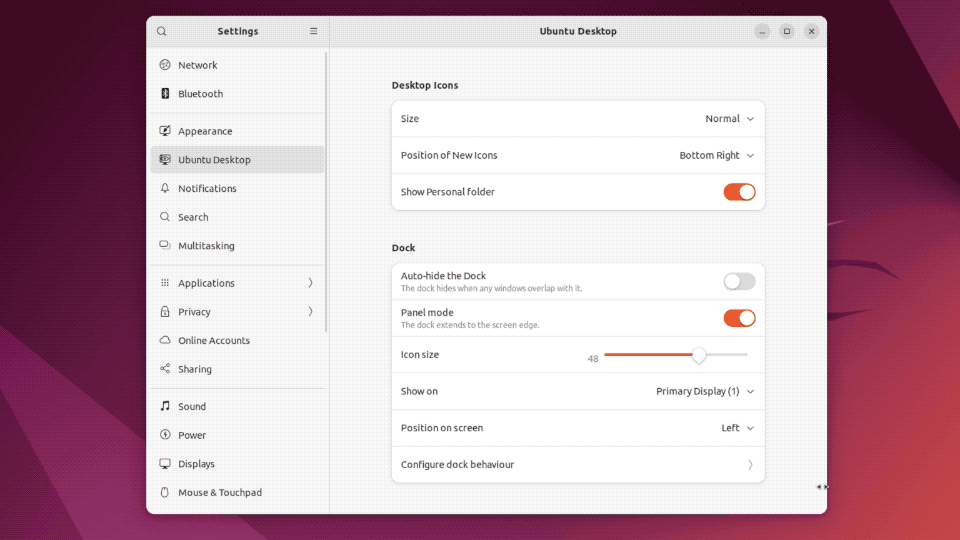960x540 pixels.
Task: Click the Icon size slider handle
Action: [x=699, y=355]
